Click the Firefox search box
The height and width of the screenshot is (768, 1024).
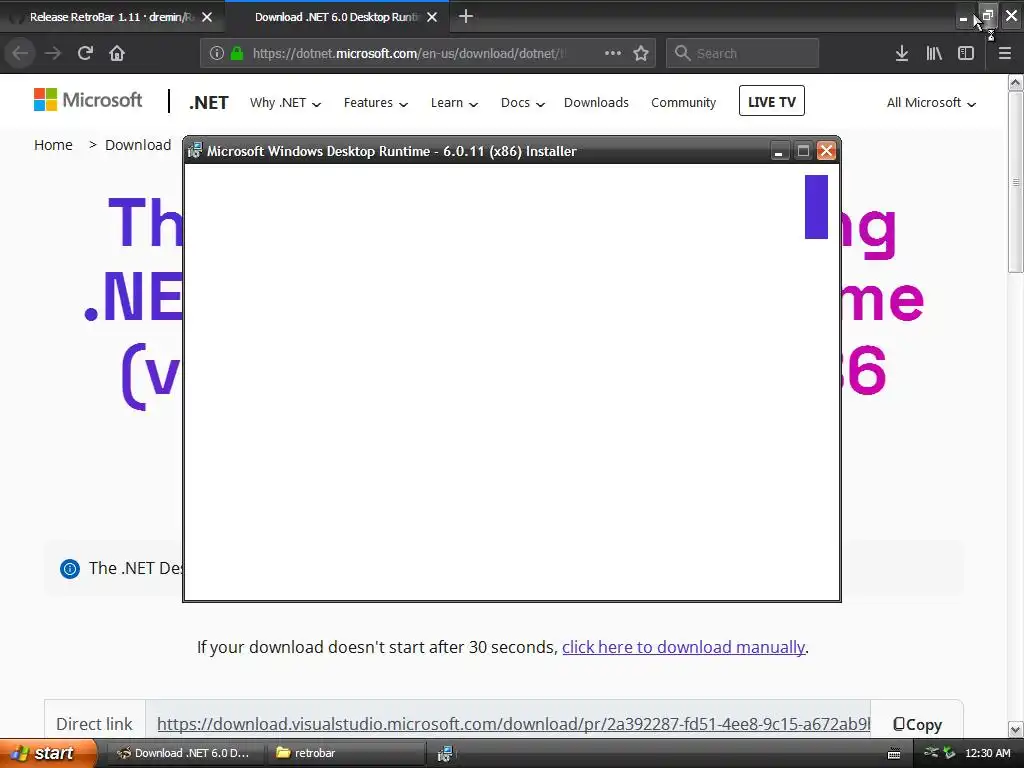click(743, 53)
